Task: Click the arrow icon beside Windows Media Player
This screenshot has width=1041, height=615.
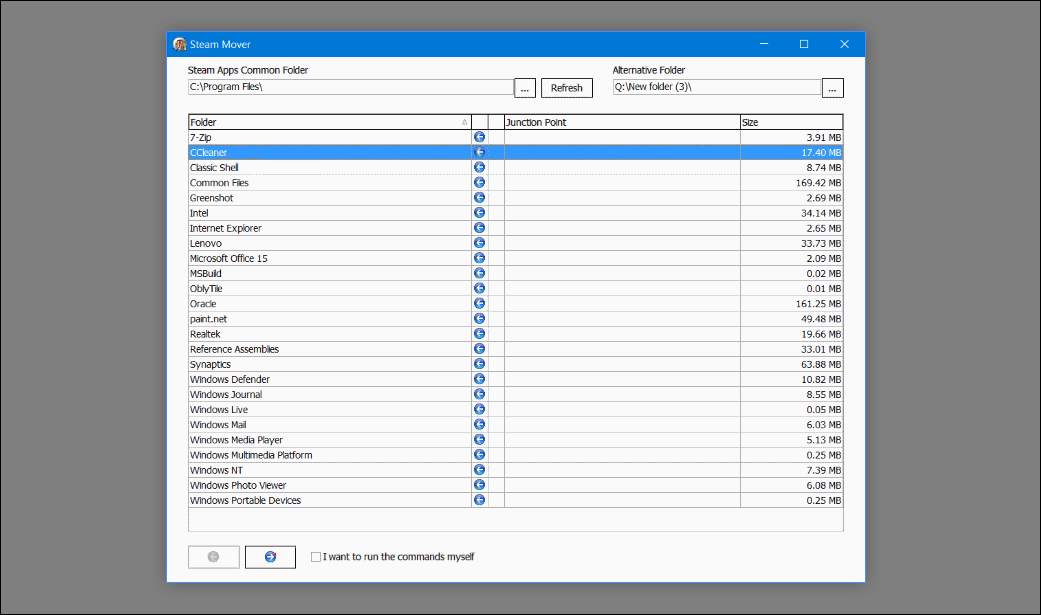Action: [x=479, y=440]
